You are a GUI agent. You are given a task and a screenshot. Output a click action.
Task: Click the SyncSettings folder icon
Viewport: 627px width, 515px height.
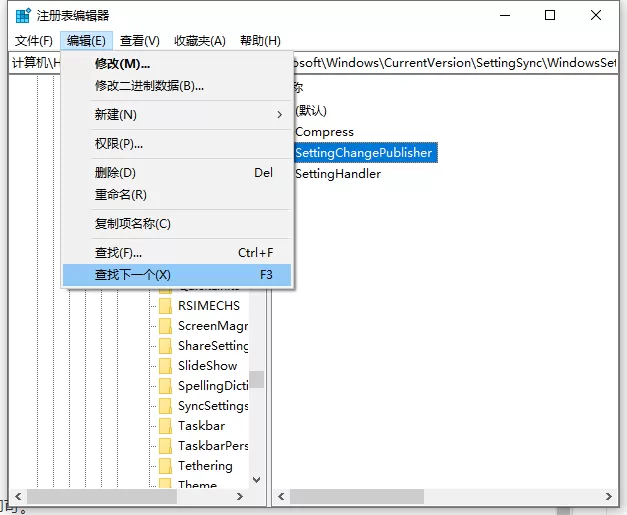(165, 406)
